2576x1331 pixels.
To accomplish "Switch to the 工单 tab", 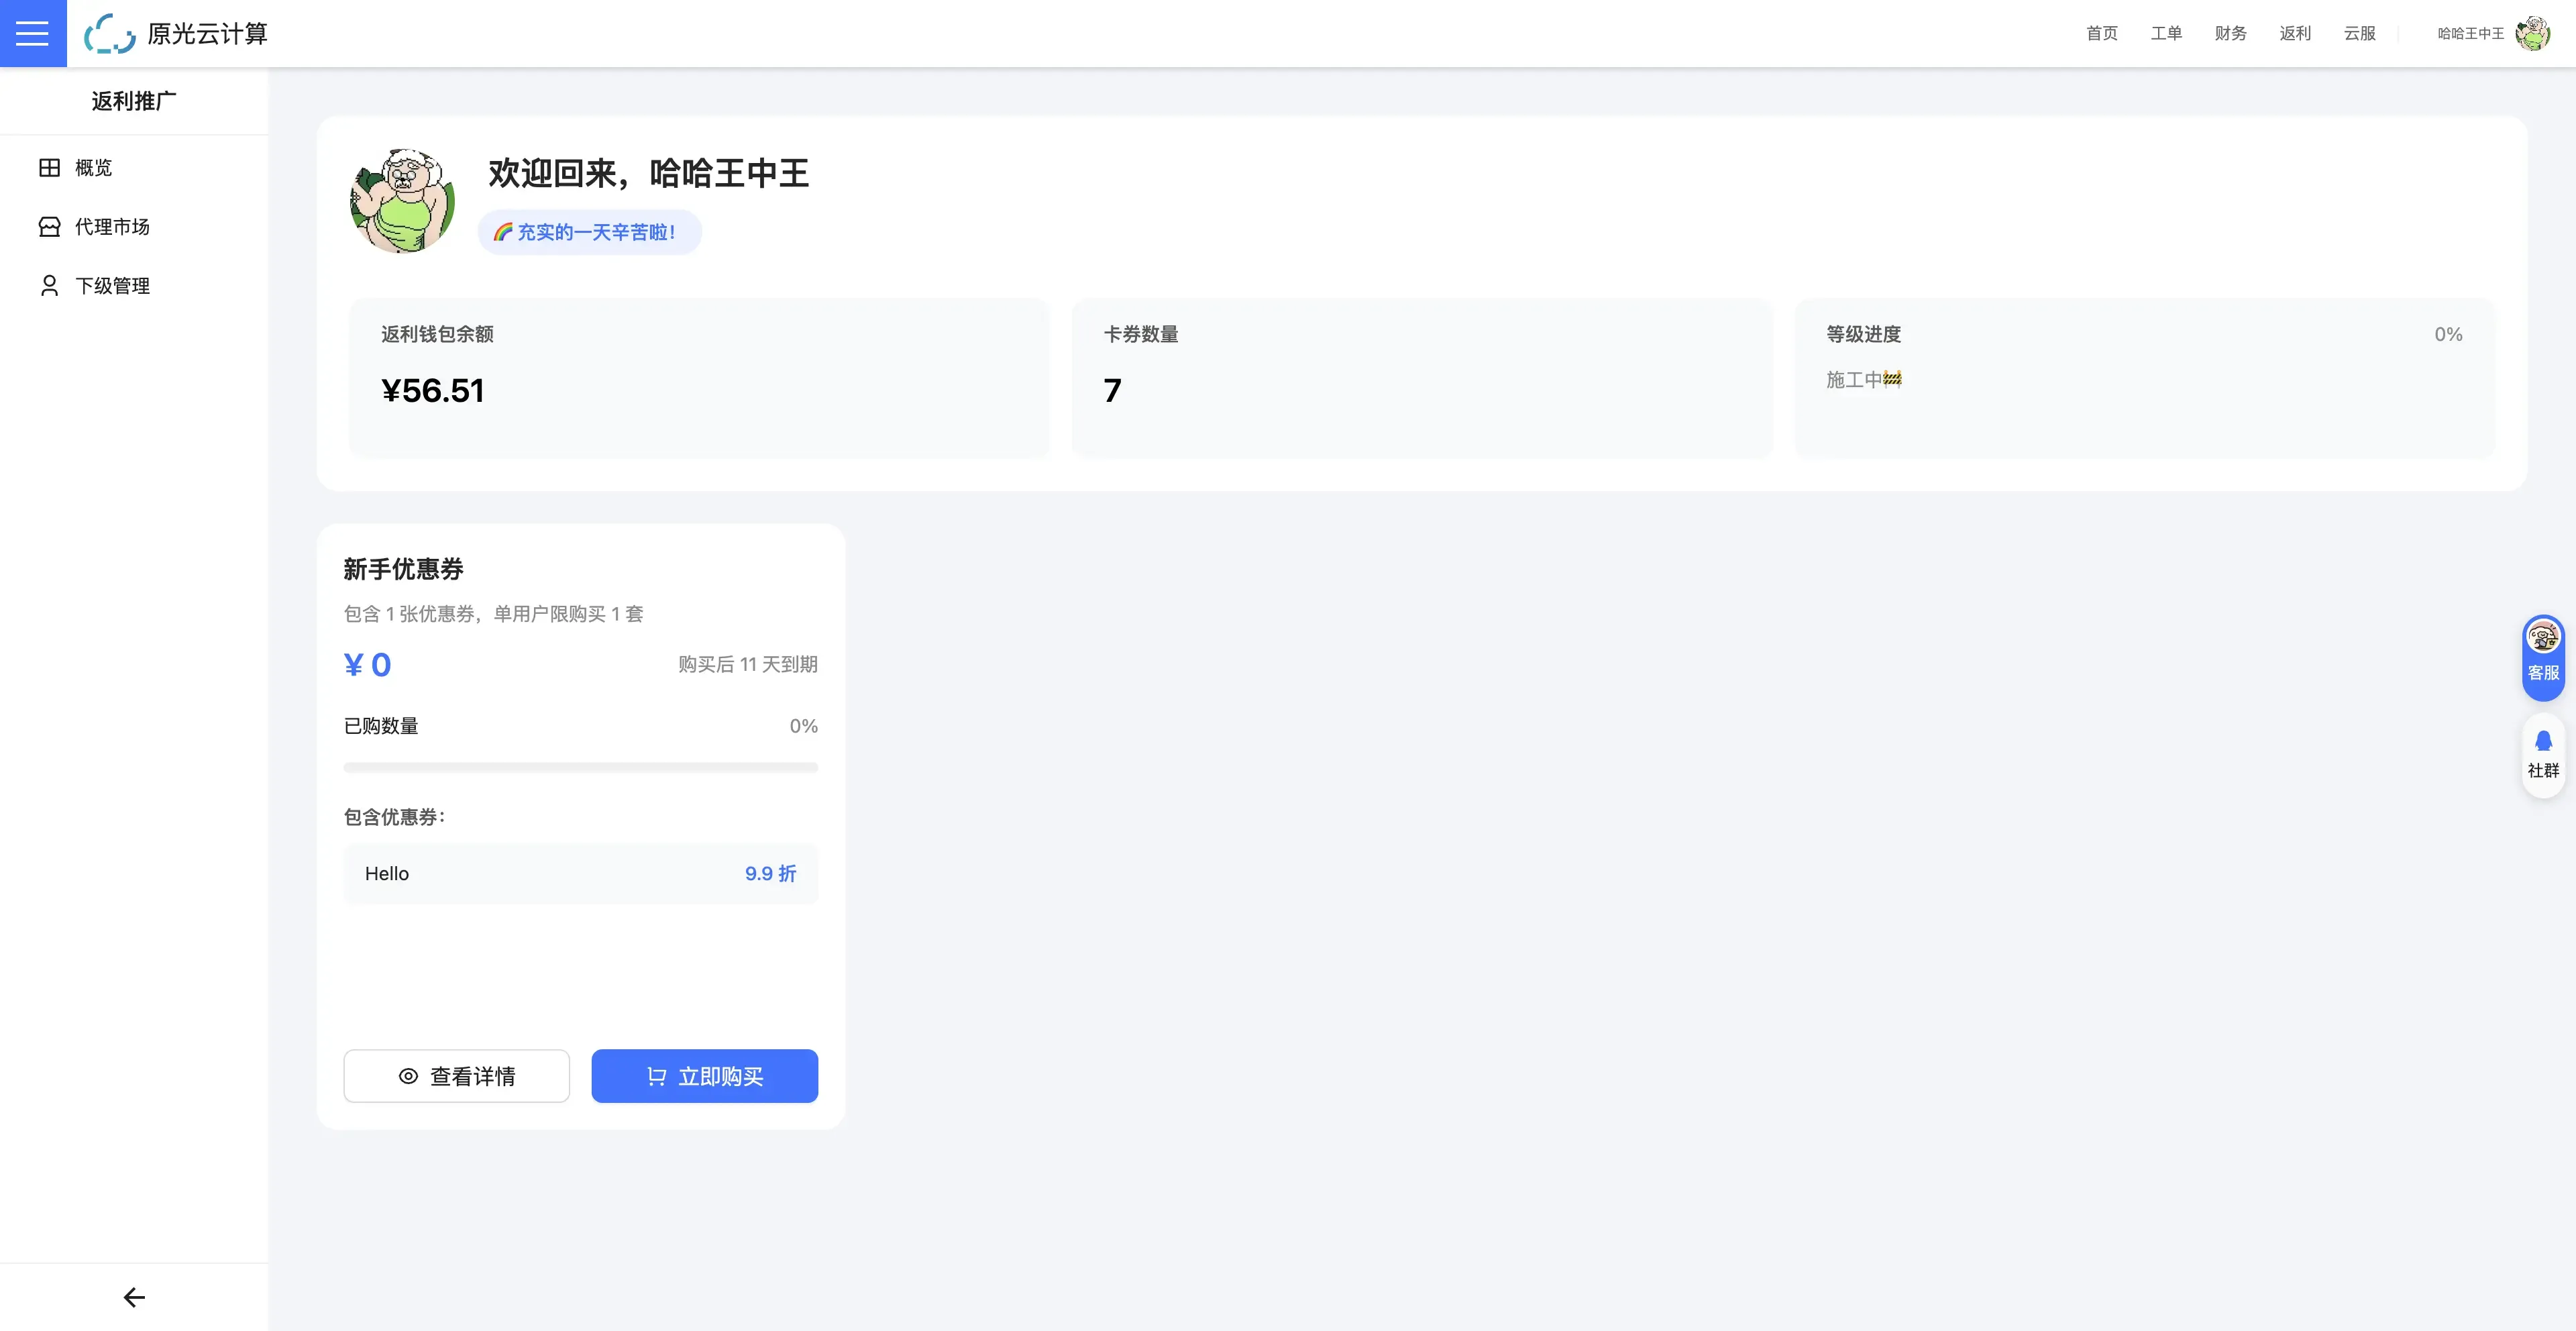I will [x=2166, y=33].
